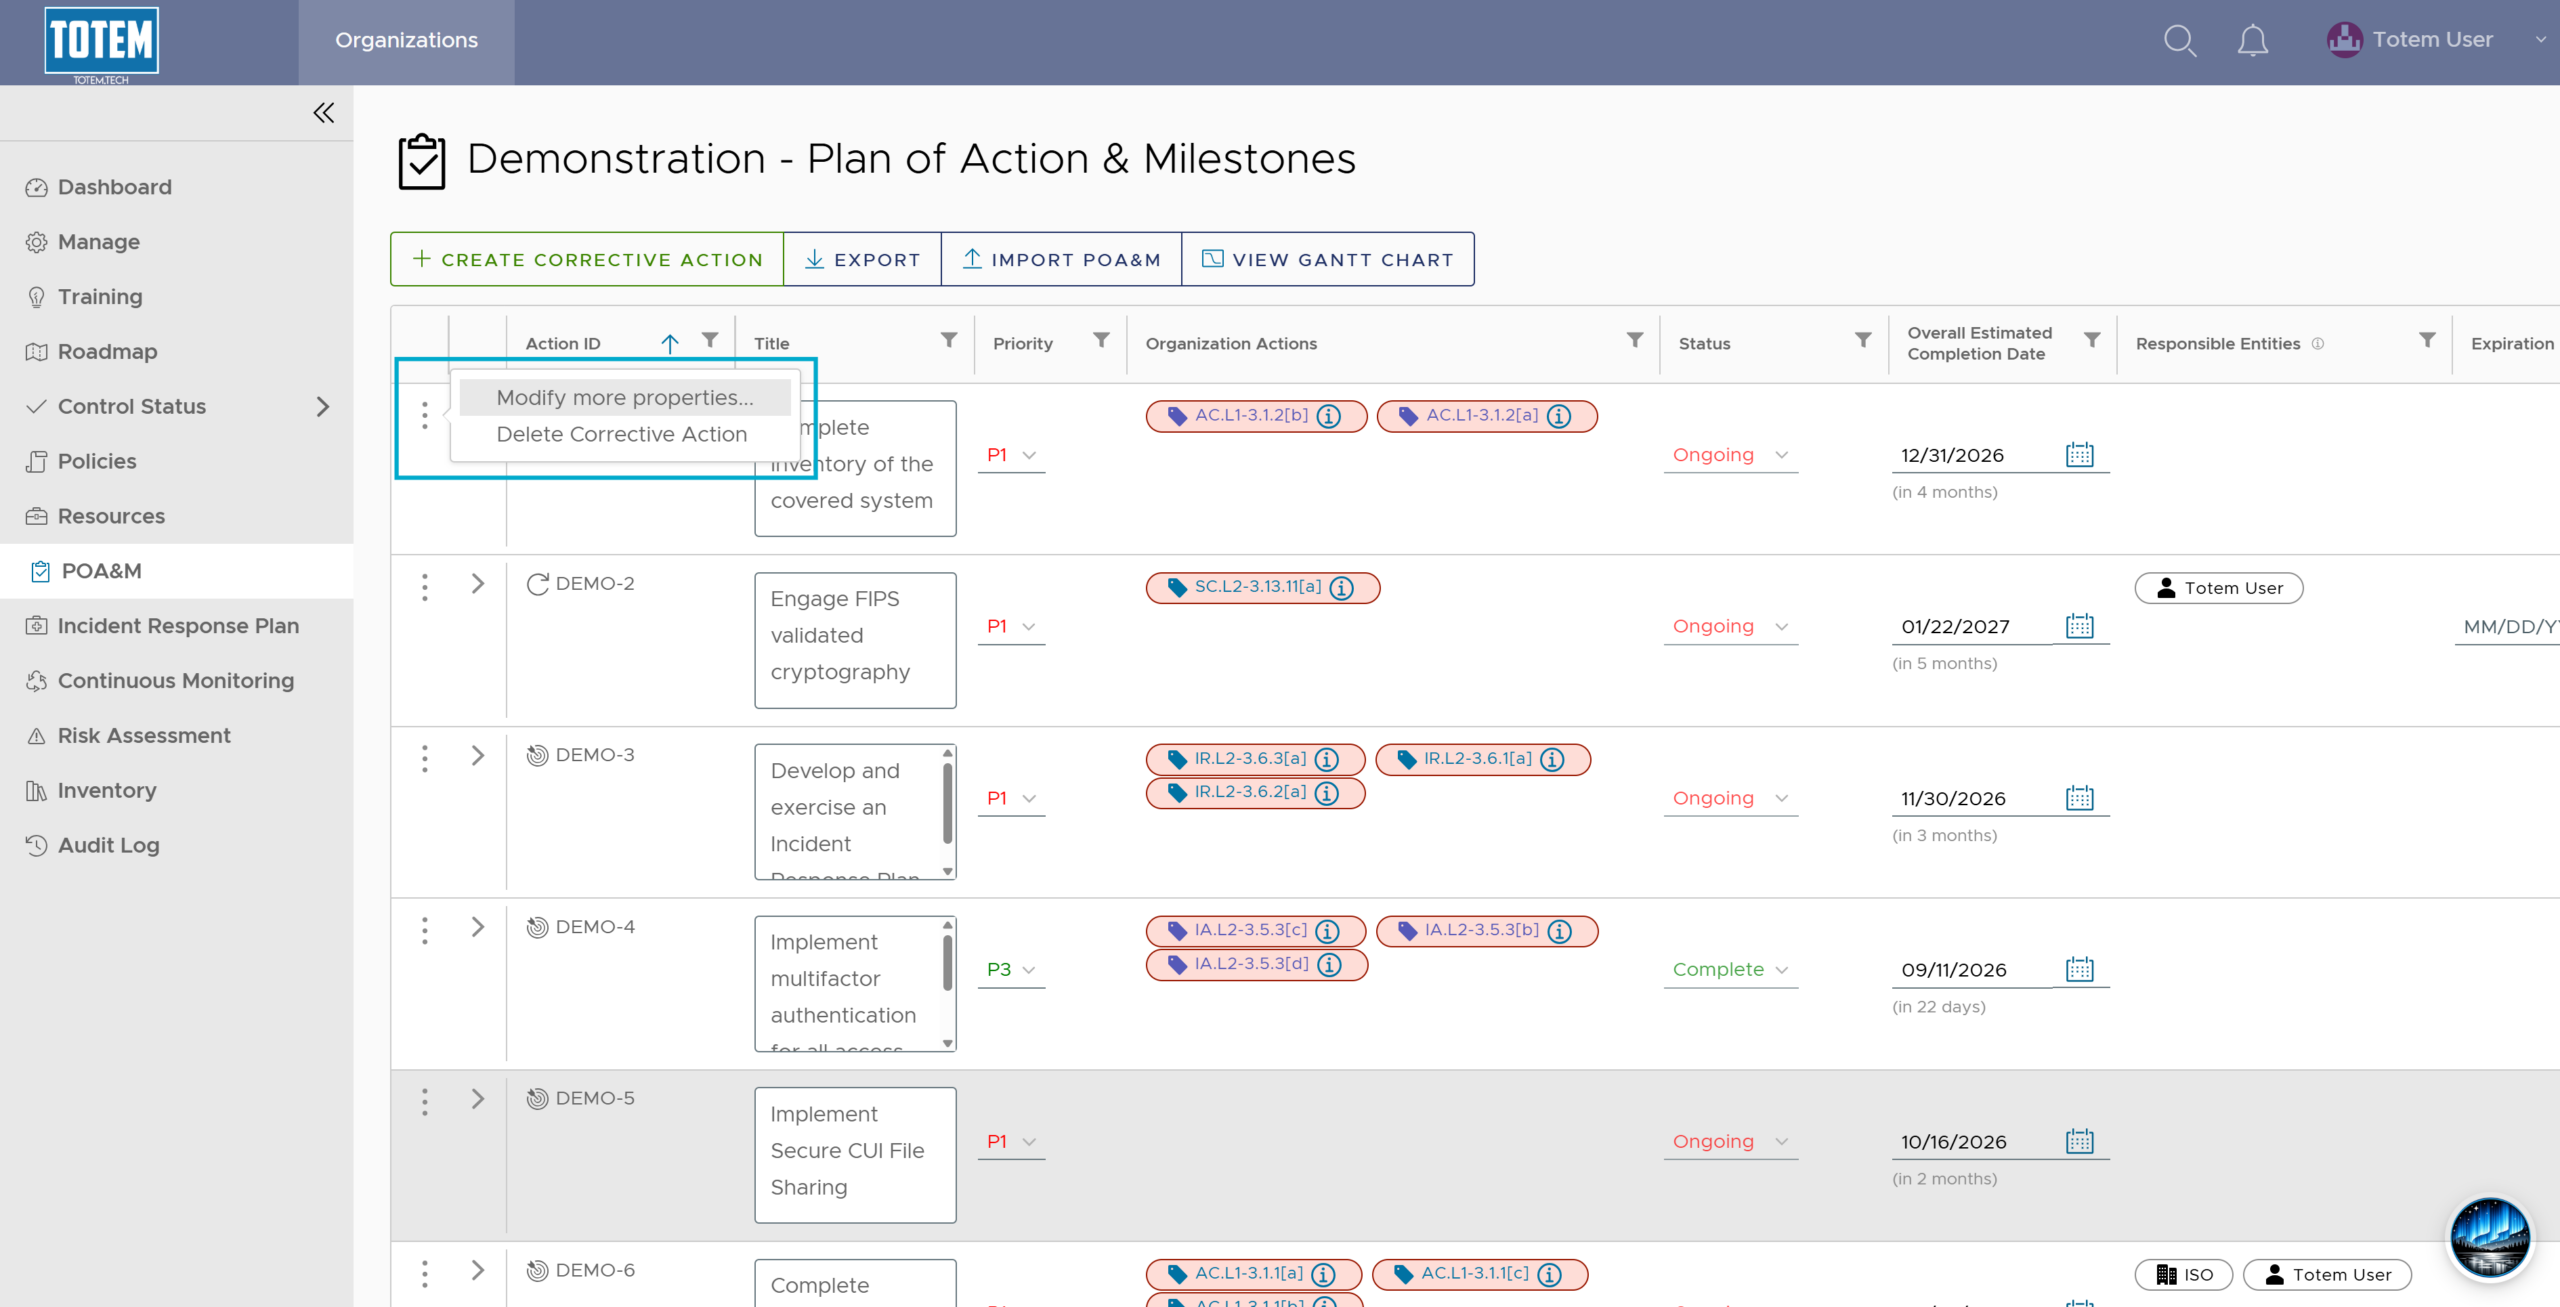The image size is (2560, 1307).
Task: Filter the Status column
Action: click(x=1863, y=340)
